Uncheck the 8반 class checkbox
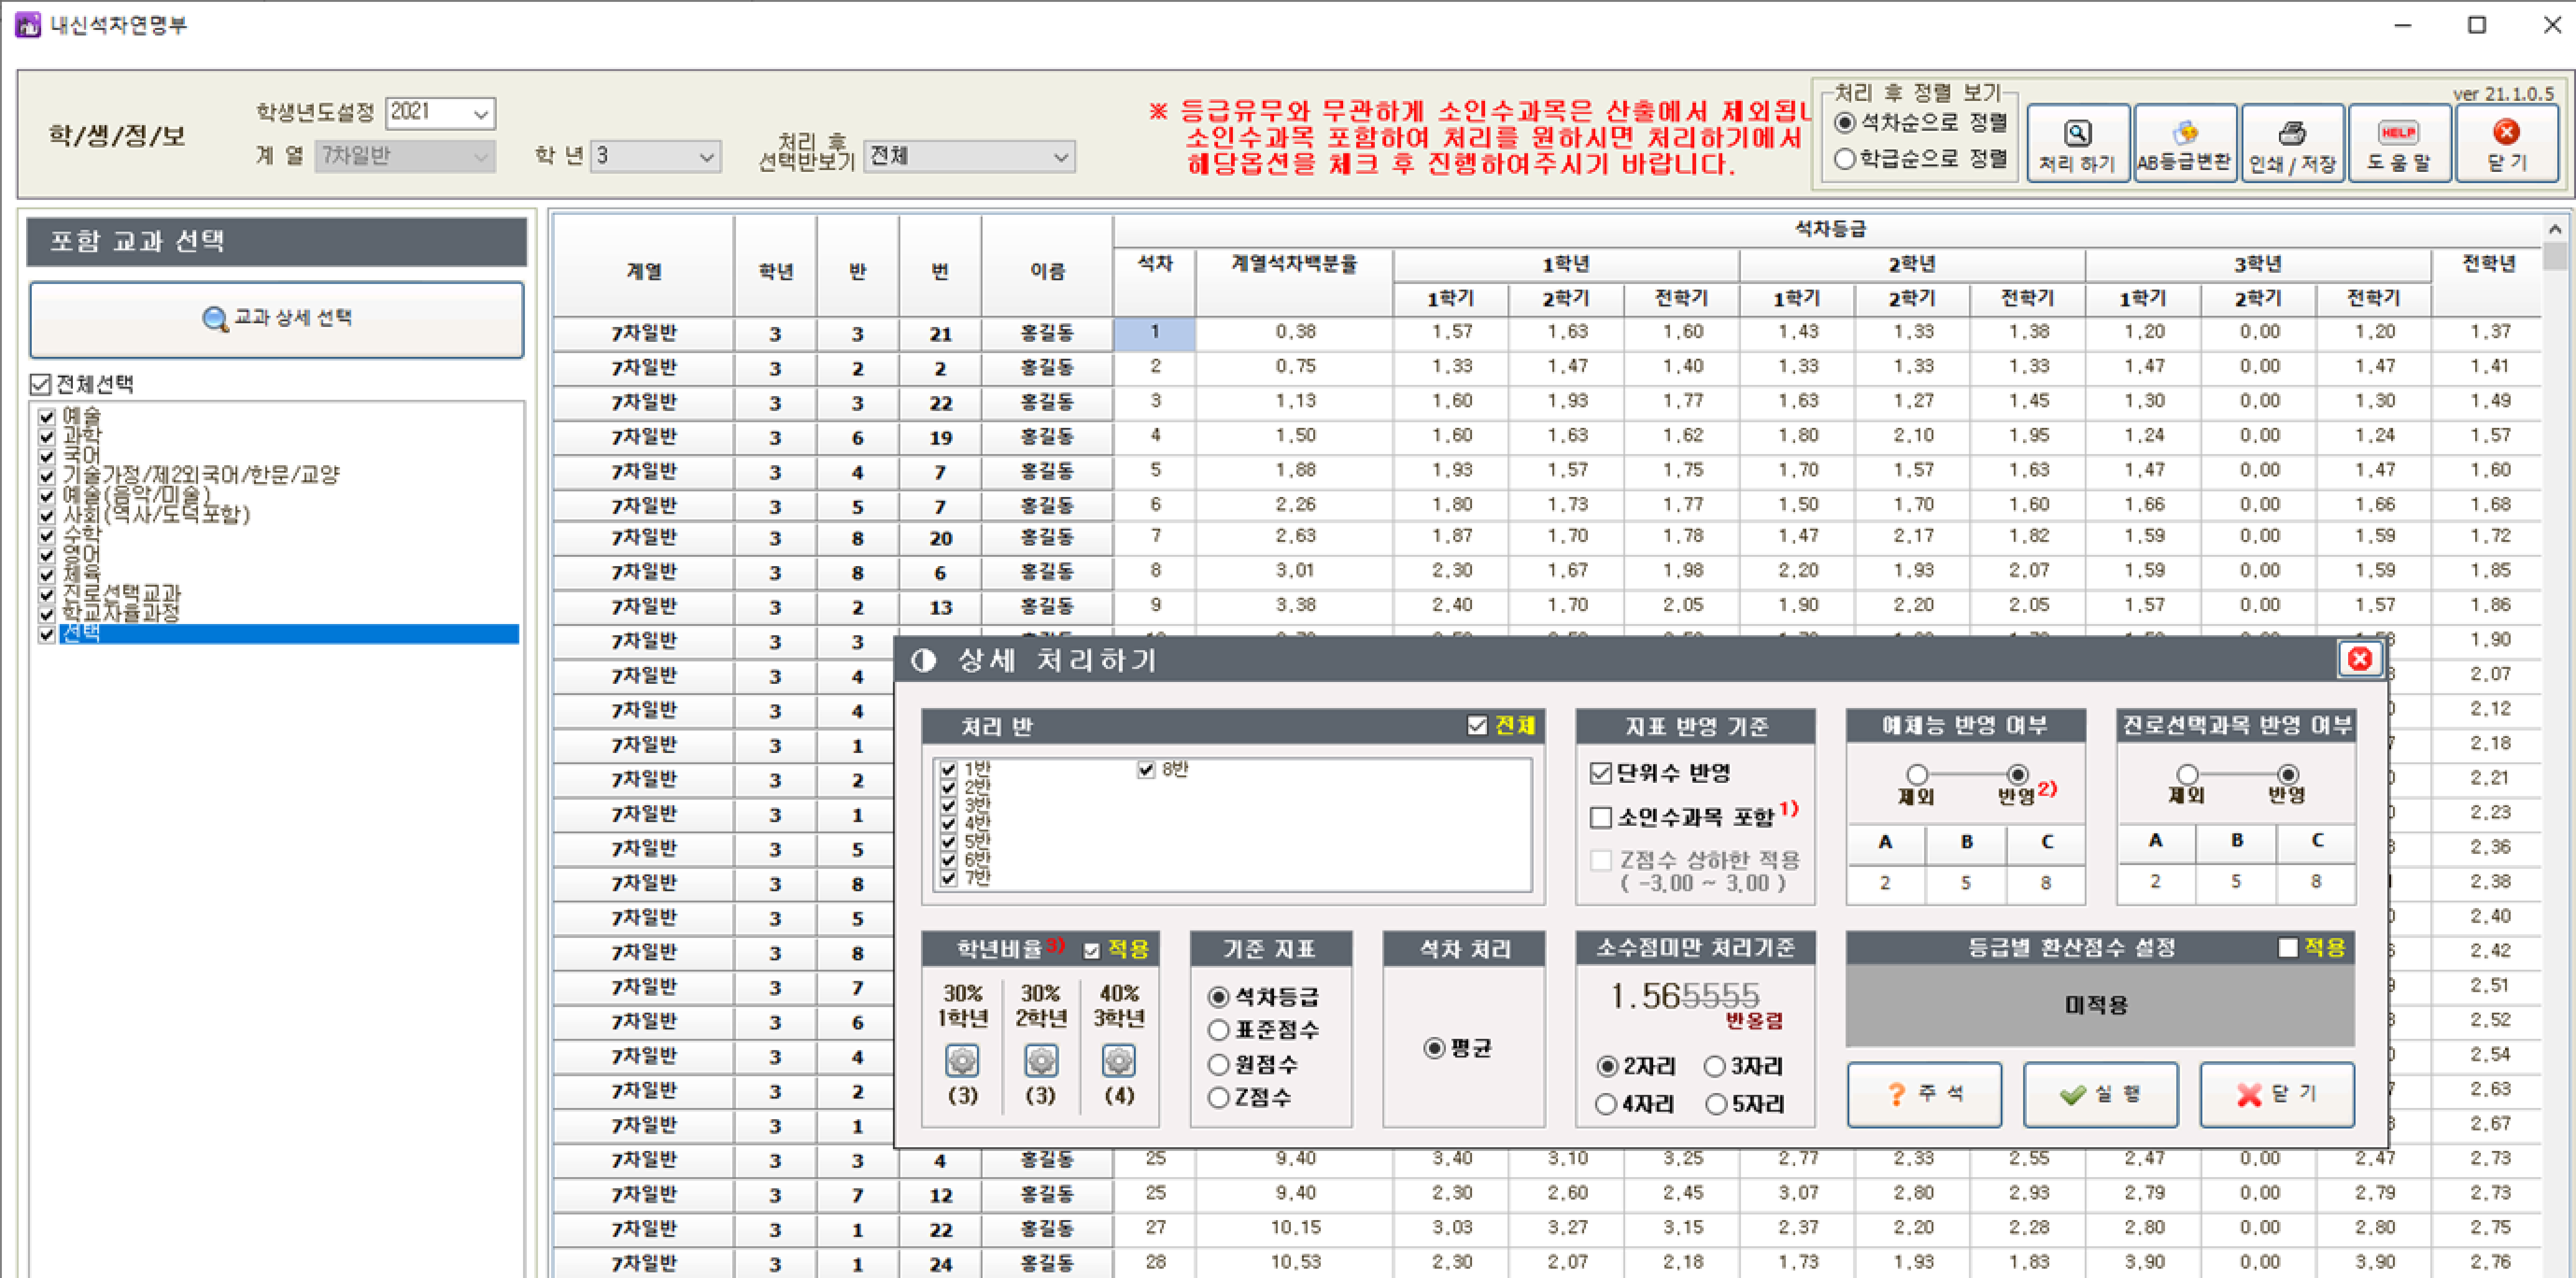The width and height of the screenshot is (2576, 1278). coord(1146,769)
